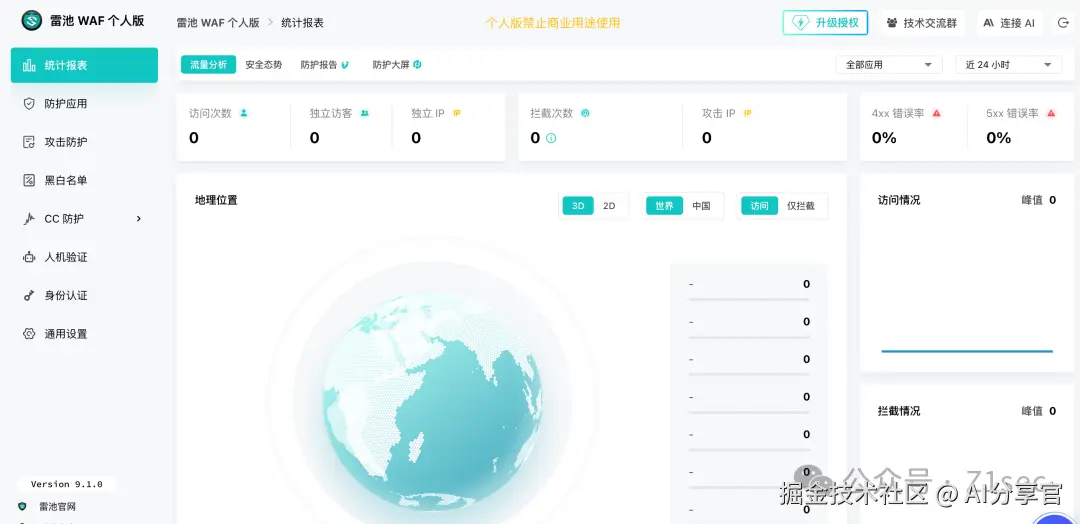Open the 全部应用 dropdown
The height and width of the screenshot is (524, 1080).
[889, 65]
